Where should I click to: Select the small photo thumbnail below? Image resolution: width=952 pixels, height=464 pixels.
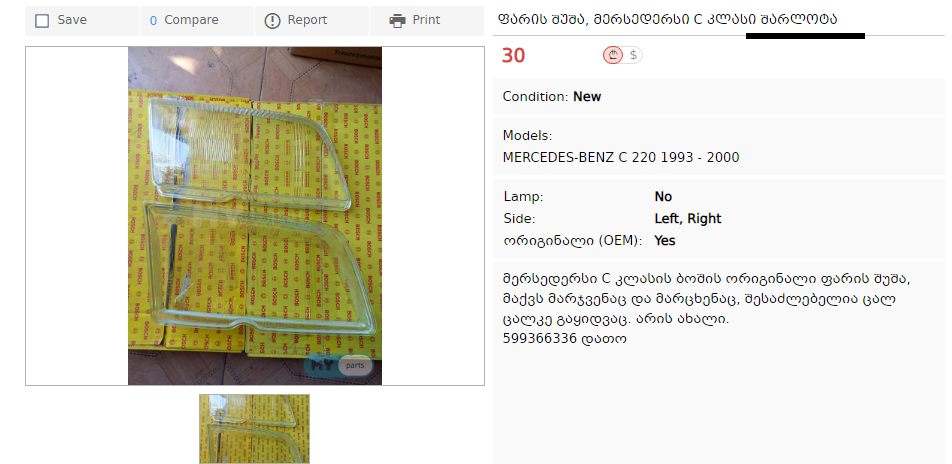(x=254, y=429)
